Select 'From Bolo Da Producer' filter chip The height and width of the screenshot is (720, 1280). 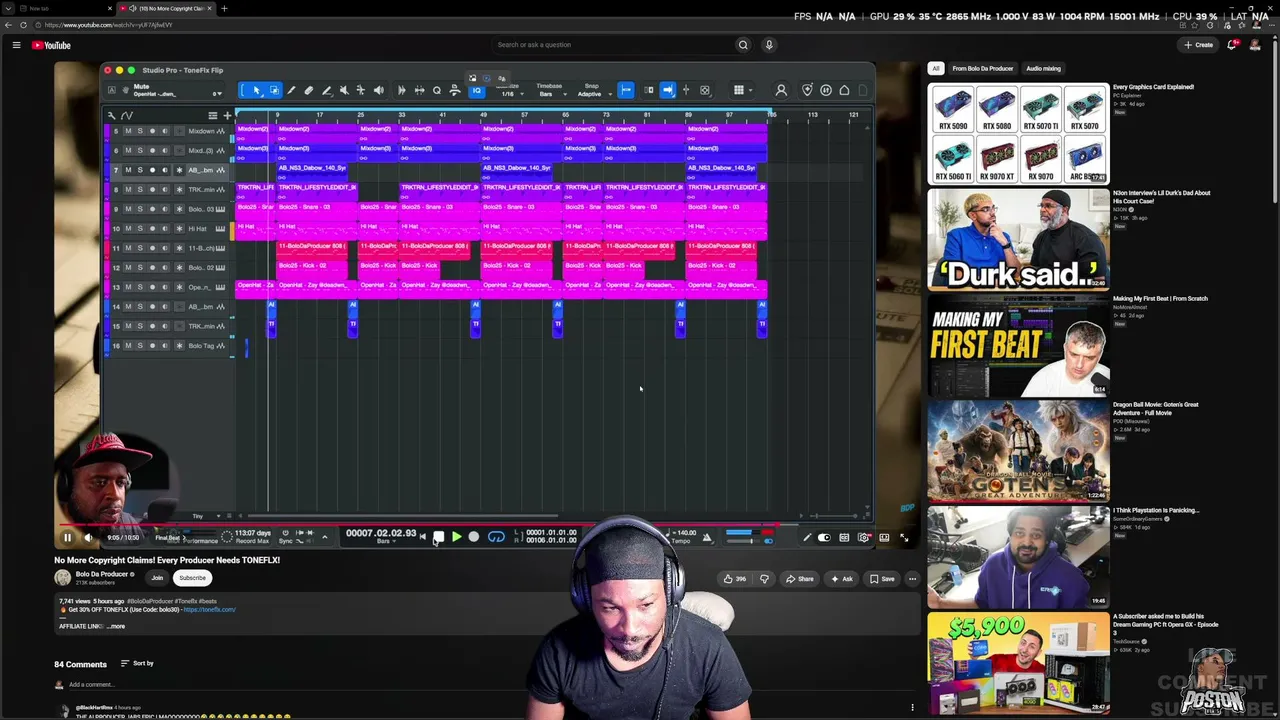point(982,68)
